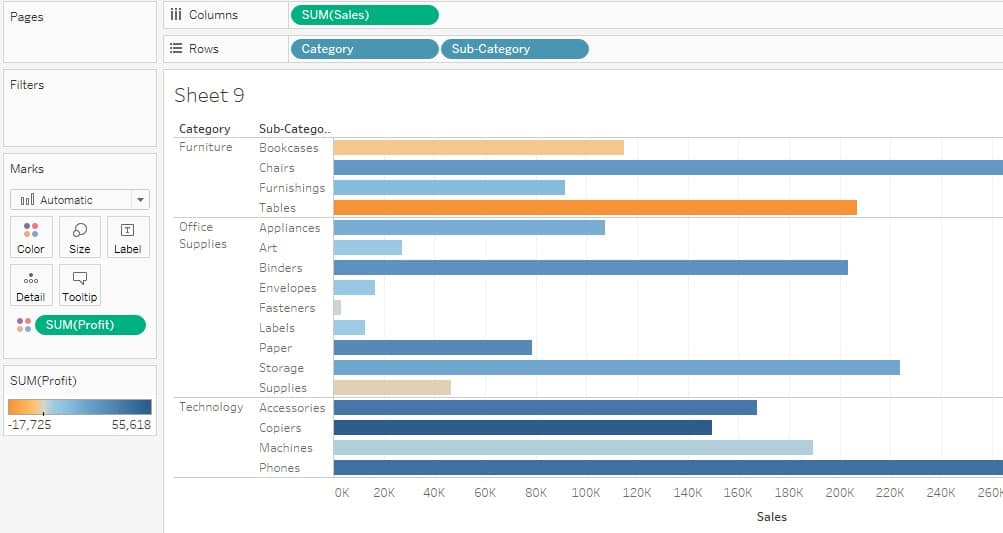Select the Category pill in Rows
The width and height of the screenshot is (1003, 533).
(364, 49)
